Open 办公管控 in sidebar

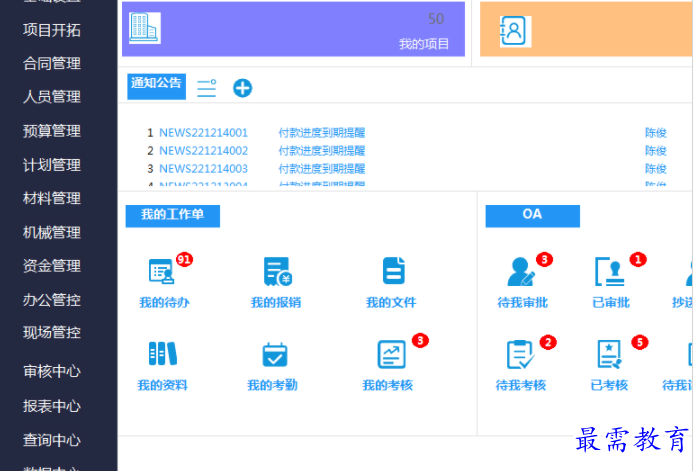52,300
